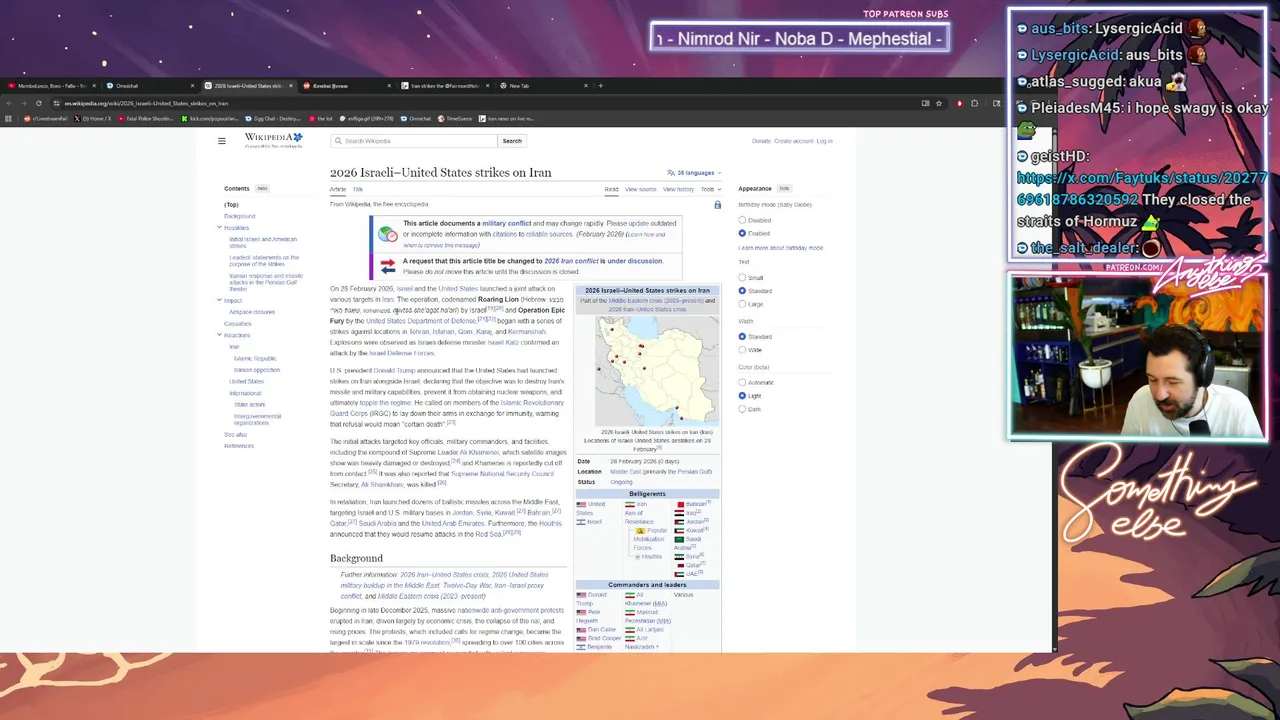Collapse the Hostilities section in Contents

[x=219, y=228]
